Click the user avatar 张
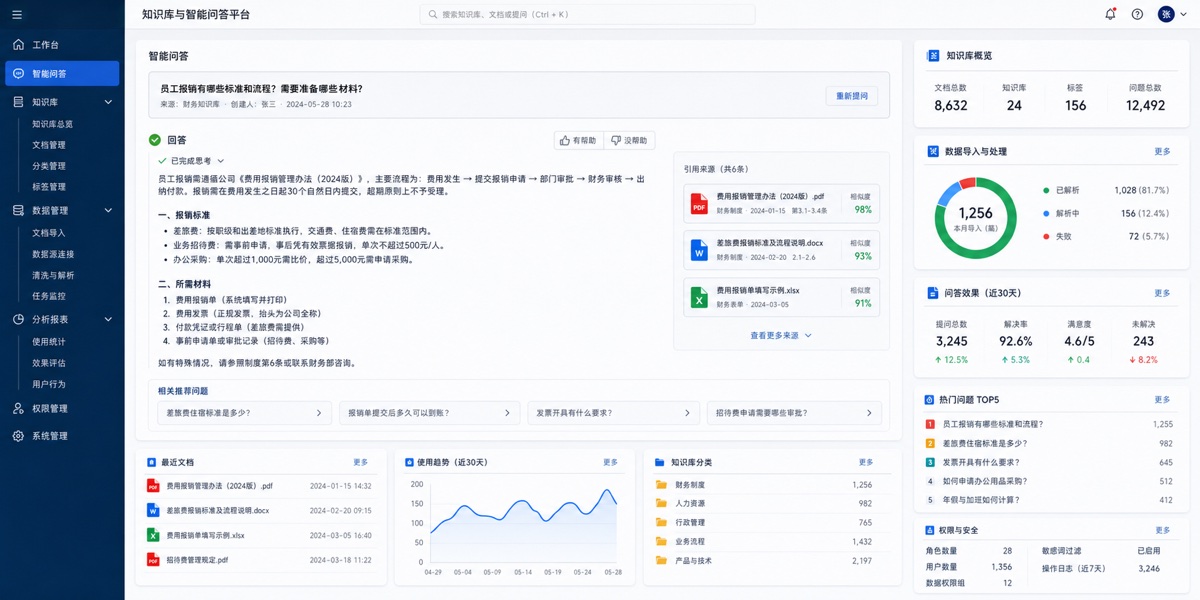1200x600 pixels. (1166, 14)
